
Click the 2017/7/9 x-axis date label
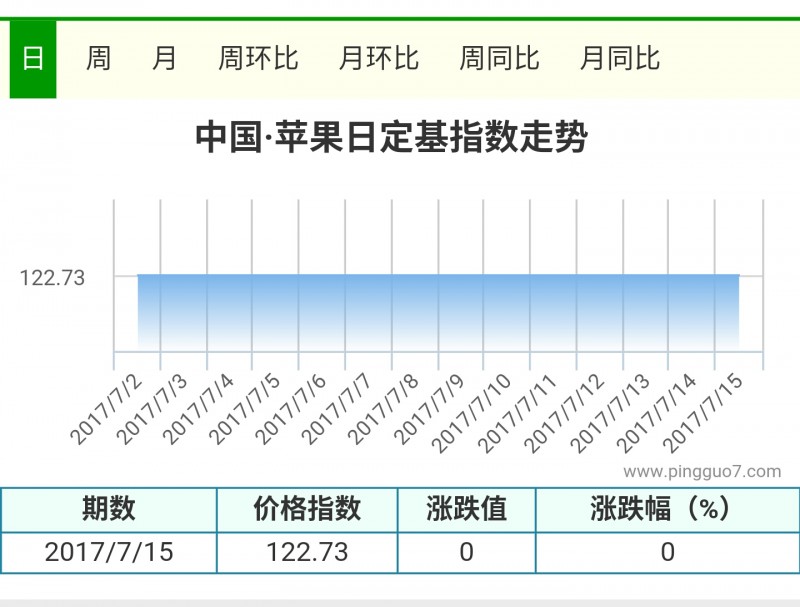430,410
